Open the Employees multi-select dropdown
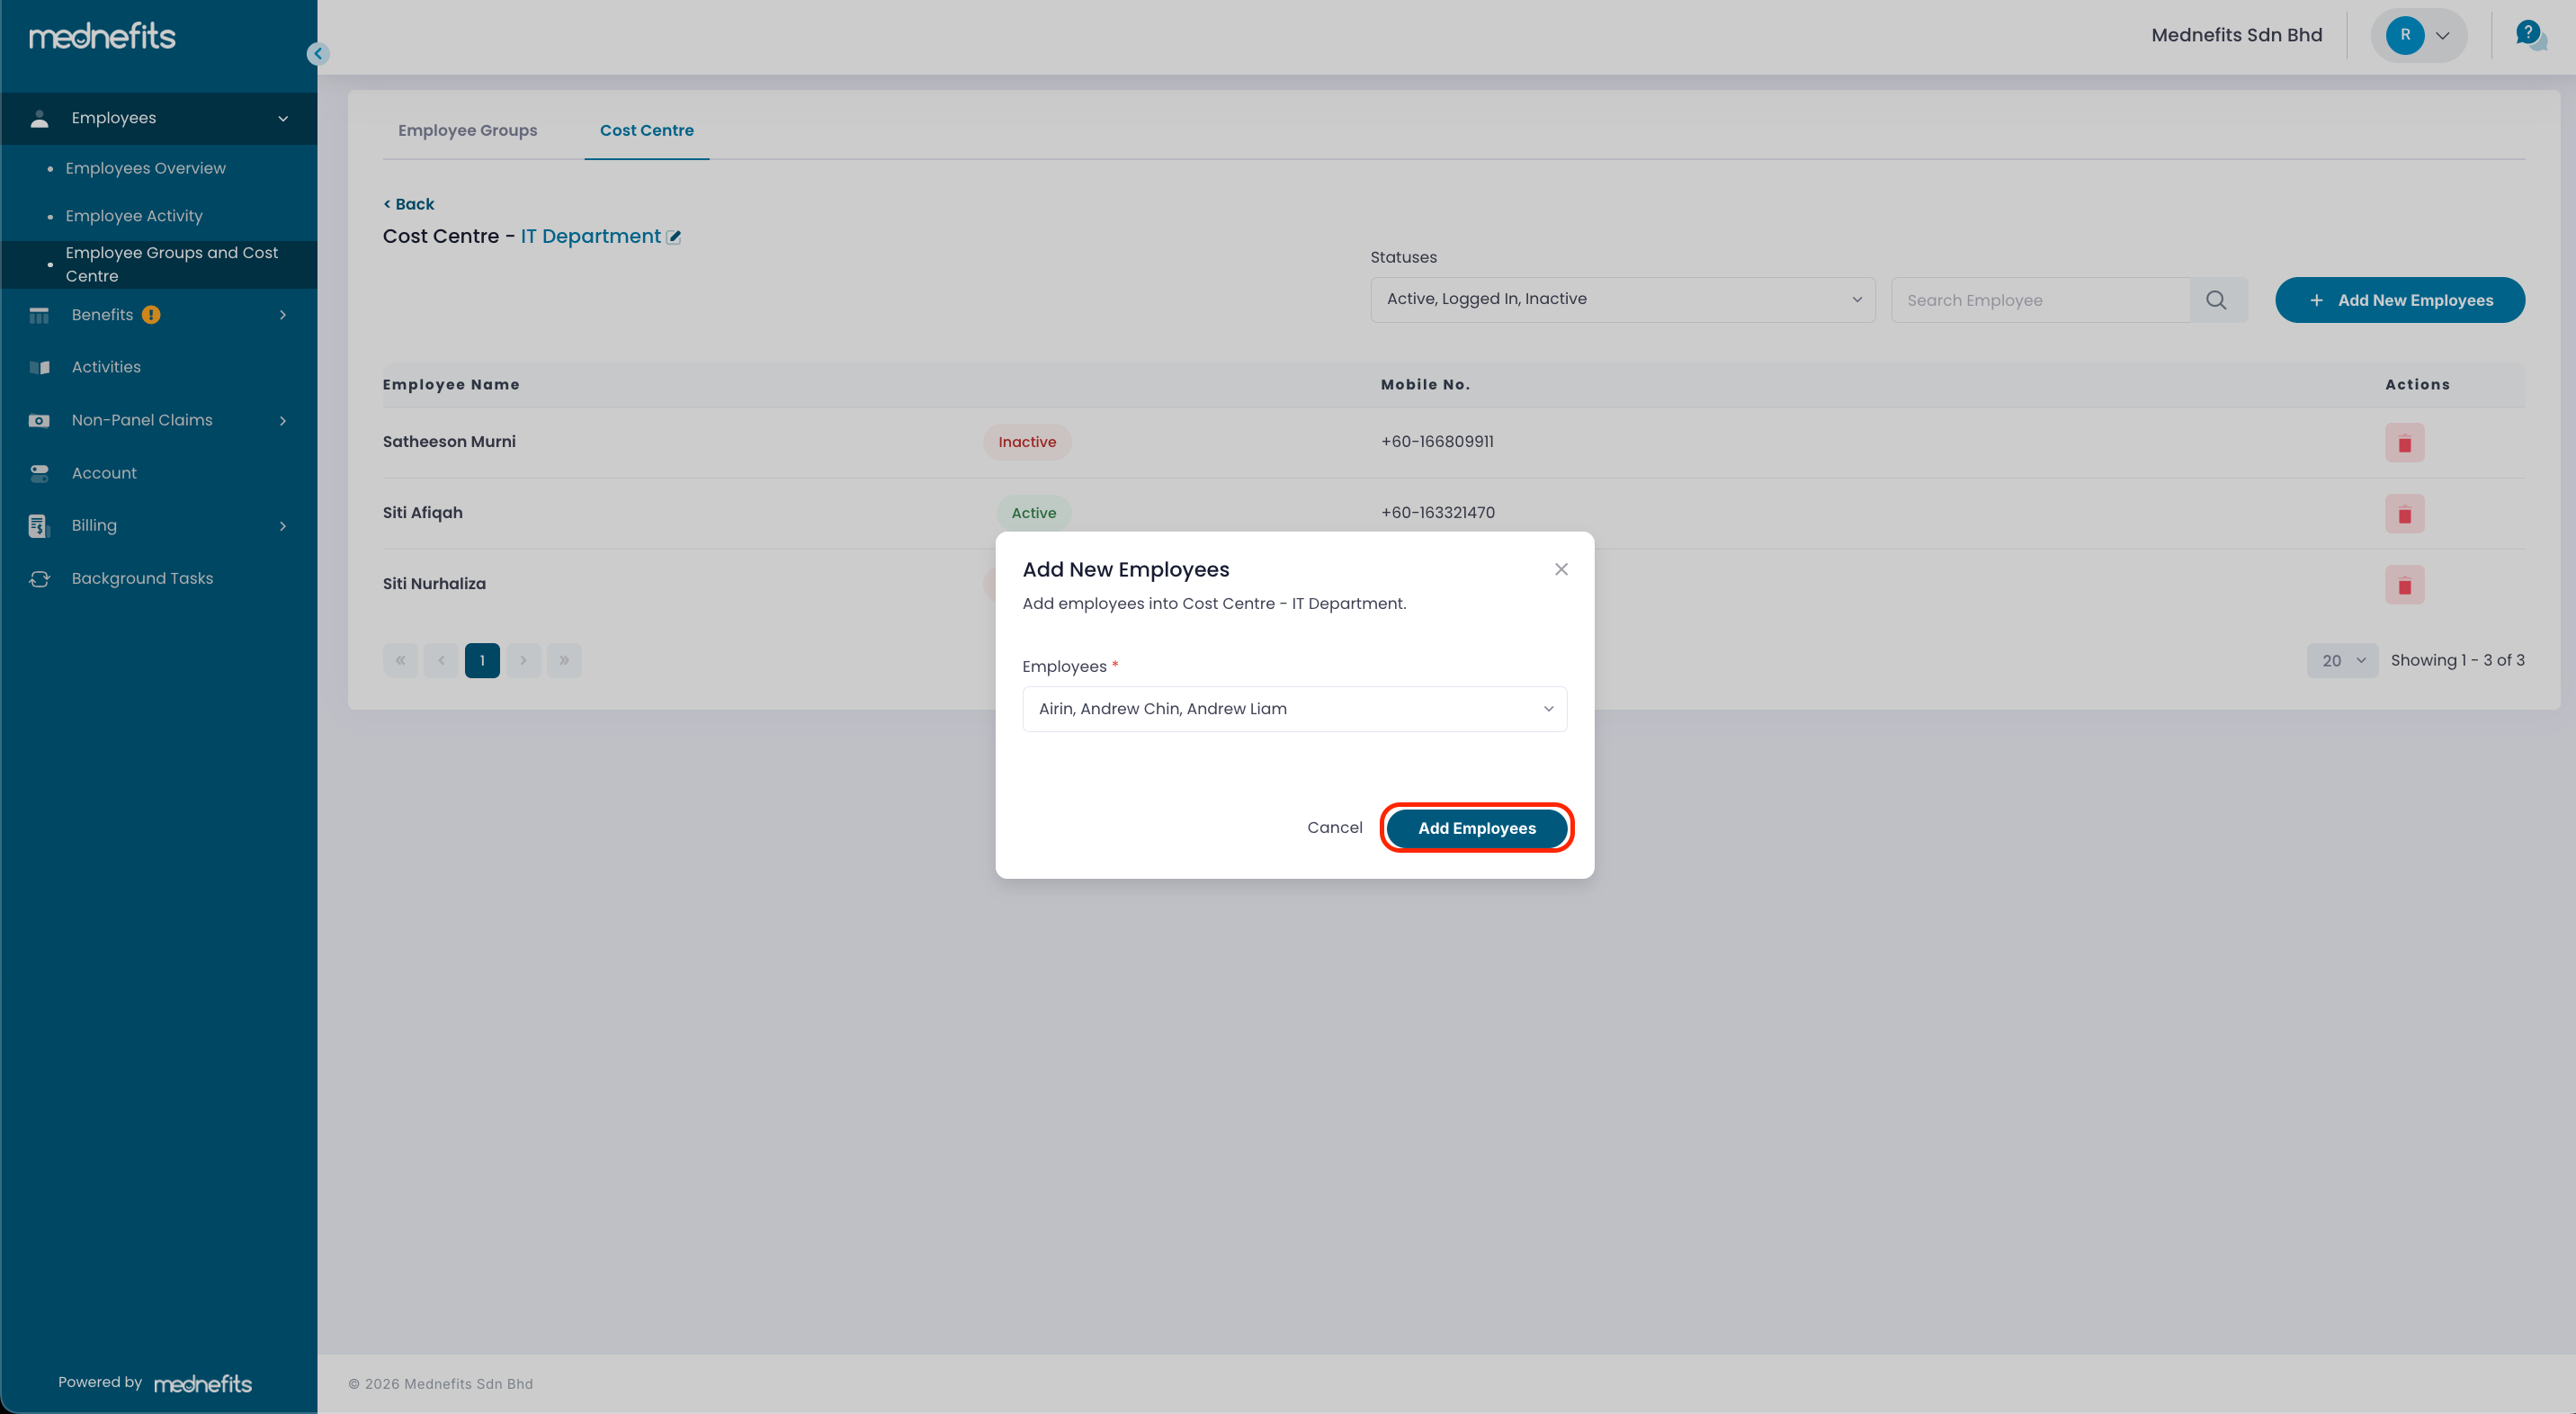Image resolution: width=2576 pixels, height=1414 pixels. pyautogui.click(x=1294, y=709)
